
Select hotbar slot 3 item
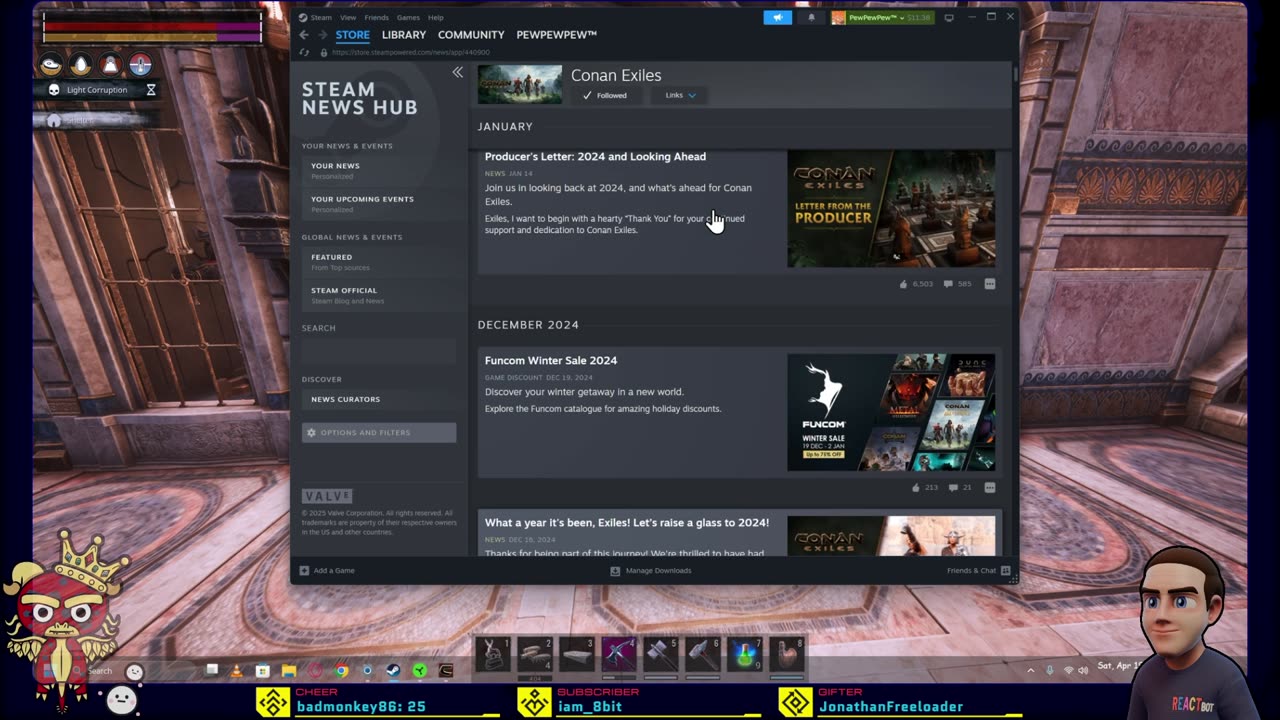pyautogui.click(x=576, y=654)
